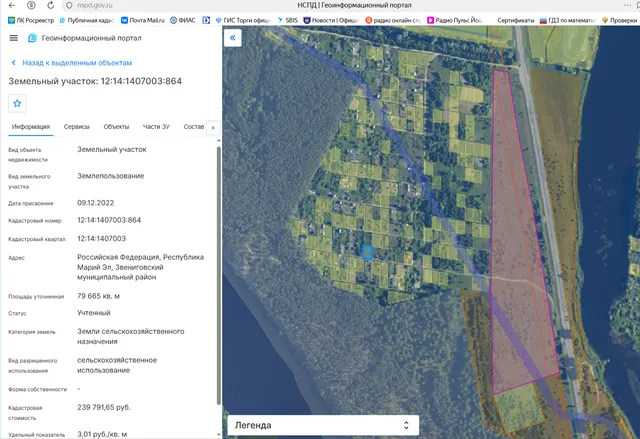
Task: Open the Сертификаты bookmark
Action: [516, 20]
